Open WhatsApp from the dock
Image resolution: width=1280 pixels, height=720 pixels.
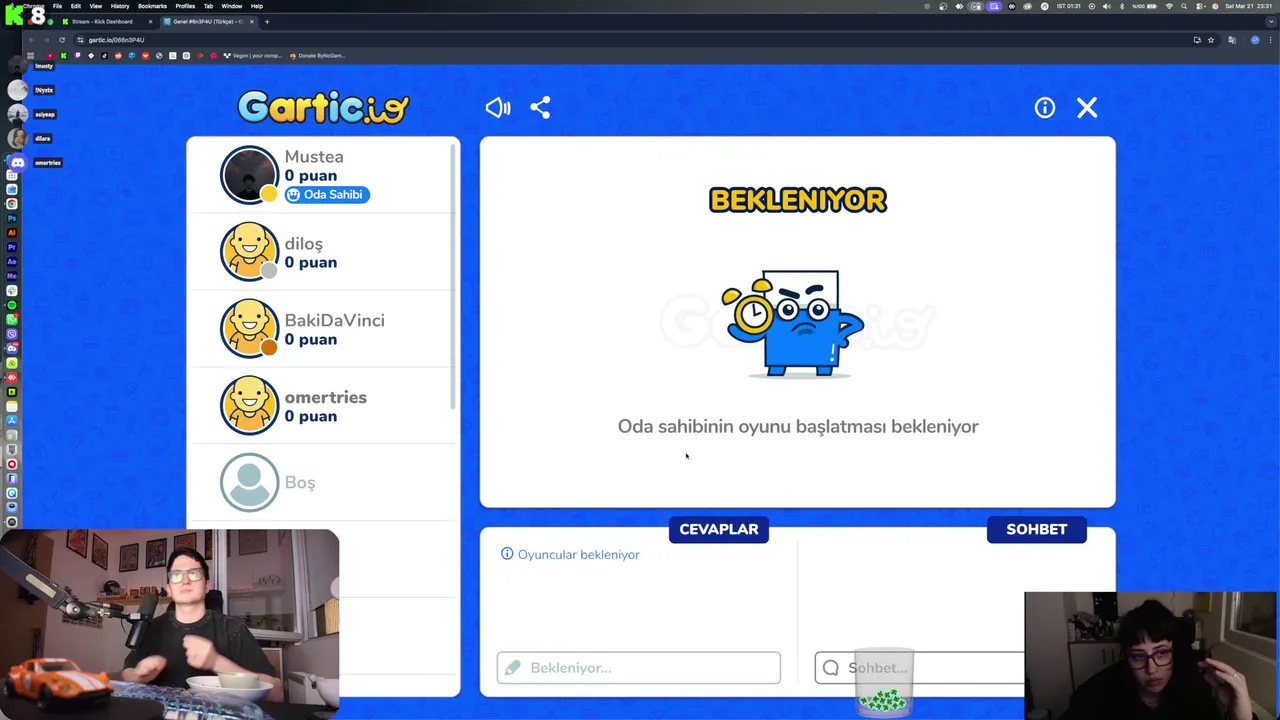[12, 319]
